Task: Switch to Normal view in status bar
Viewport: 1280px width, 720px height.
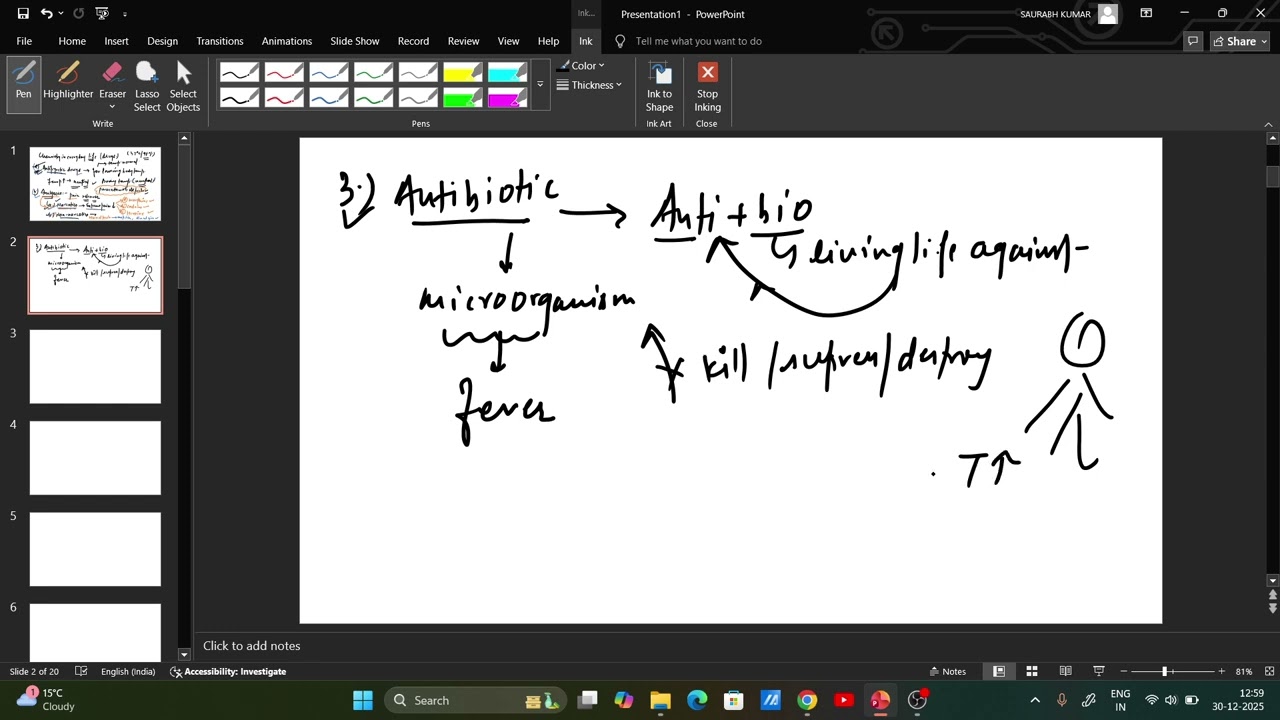Action: click(998, 671)
